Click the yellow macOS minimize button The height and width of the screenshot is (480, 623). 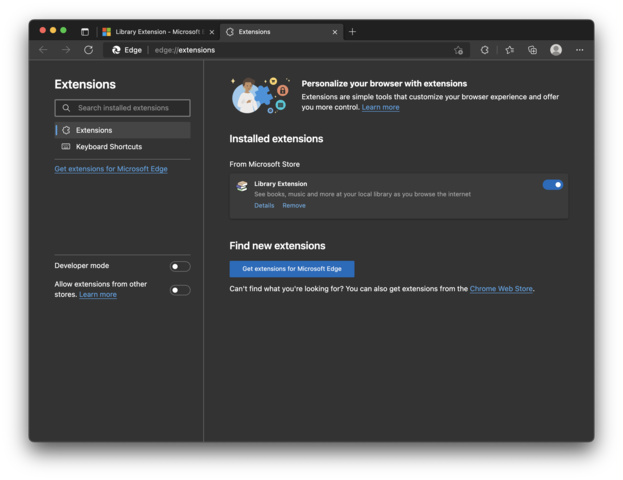click(53, 30)
